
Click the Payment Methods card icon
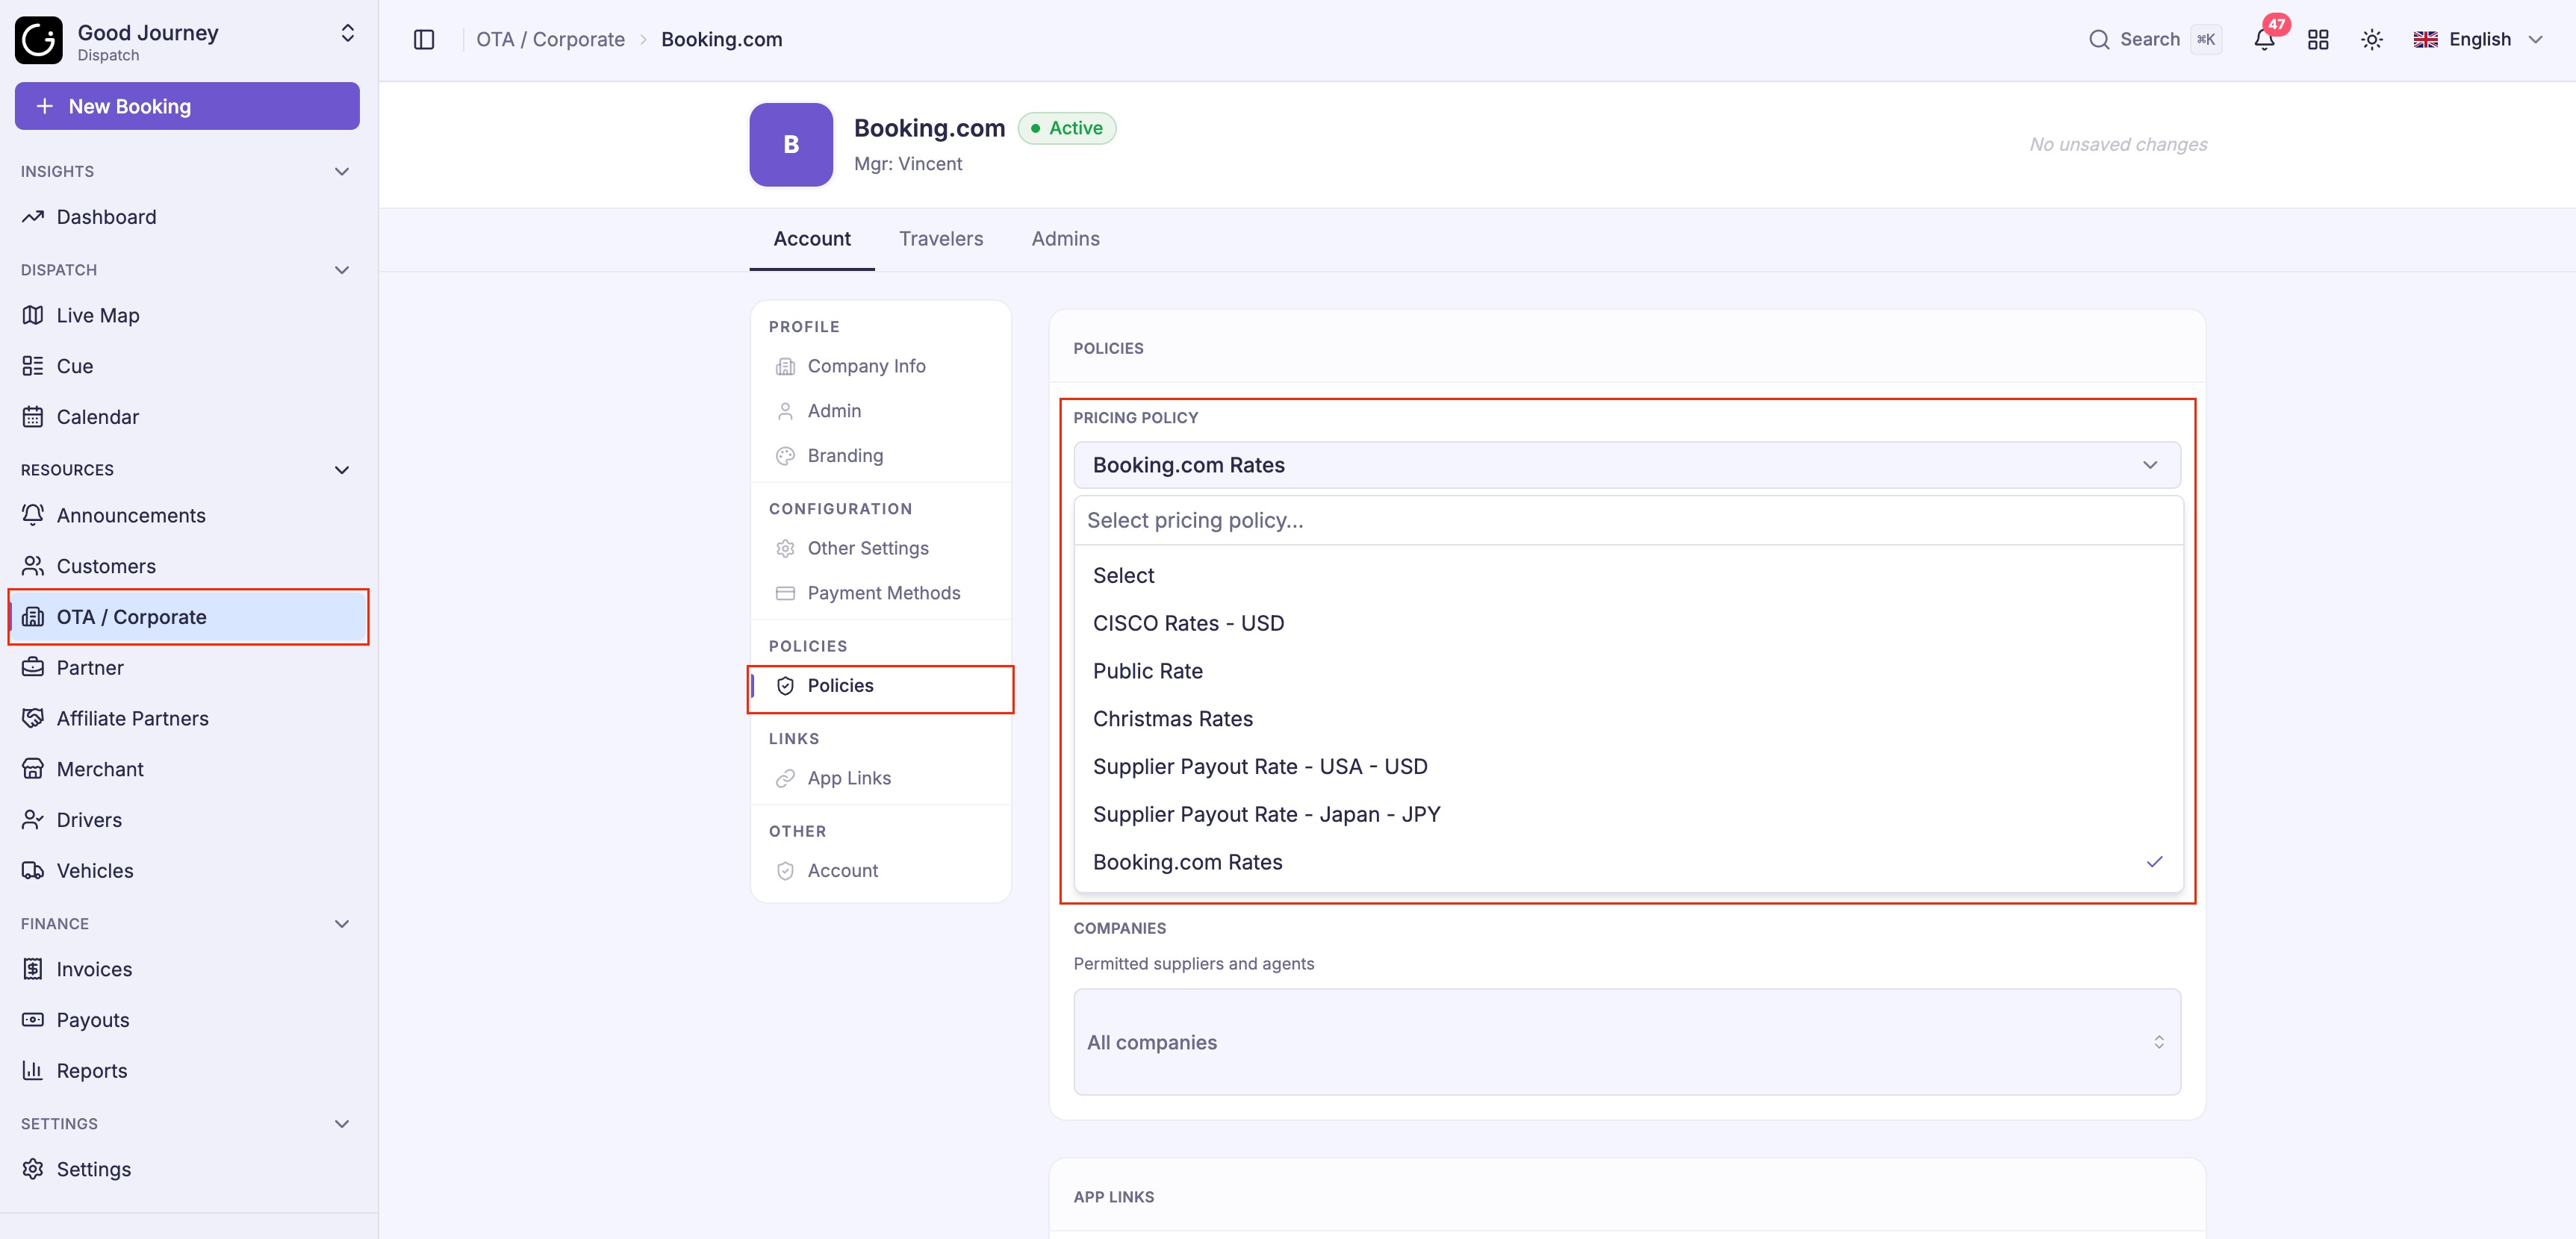785,594
